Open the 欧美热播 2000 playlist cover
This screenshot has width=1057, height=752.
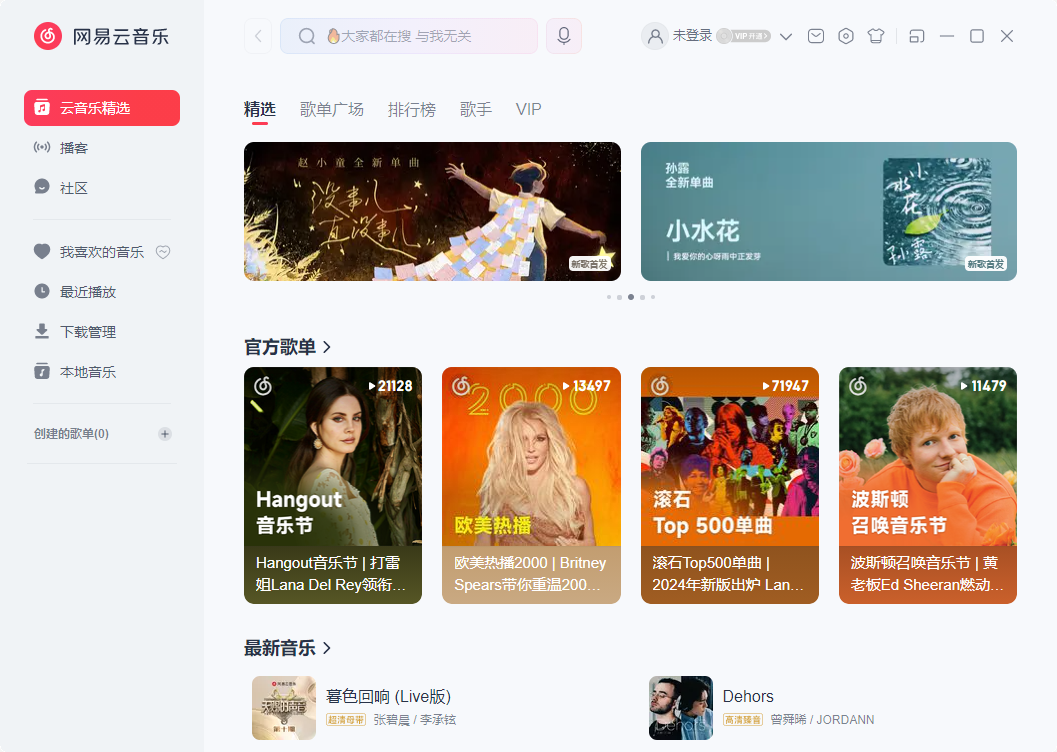[531, 456]
